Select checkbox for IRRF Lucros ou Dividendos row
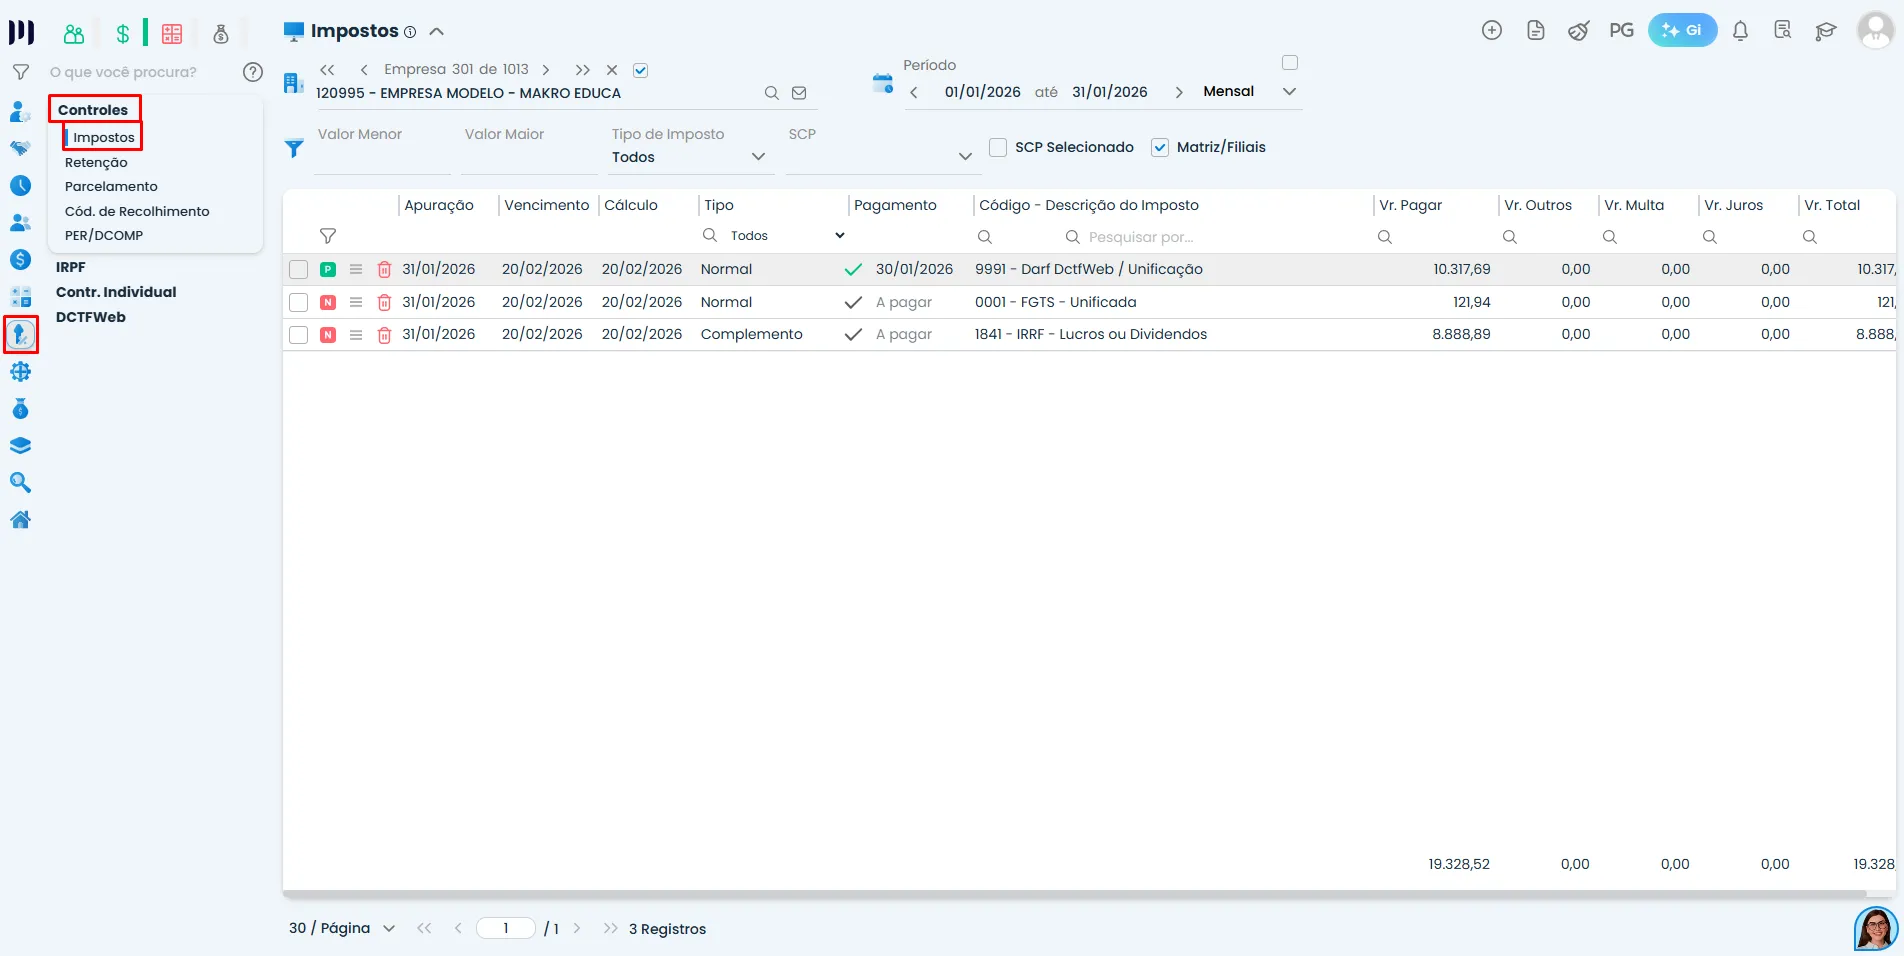The image size is (1904, 956). 298,335
